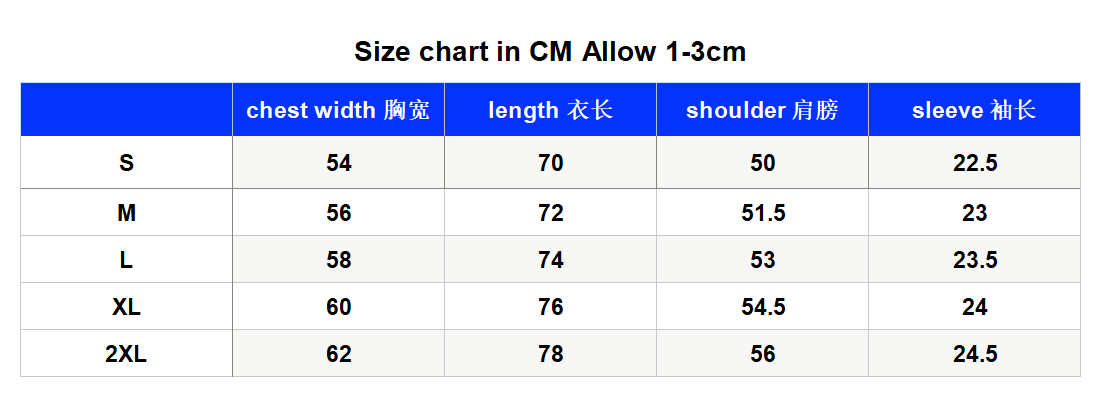Click the chest width column header
1106x403 pixels.
click(x=338, y=110)
